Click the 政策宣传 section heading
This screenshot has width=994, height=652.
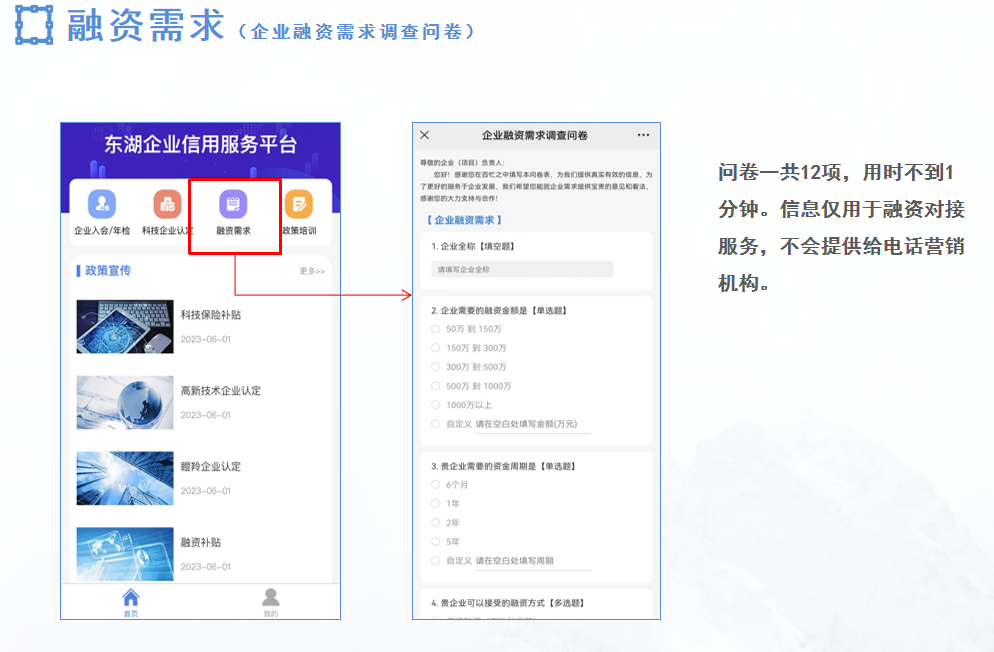108,271
